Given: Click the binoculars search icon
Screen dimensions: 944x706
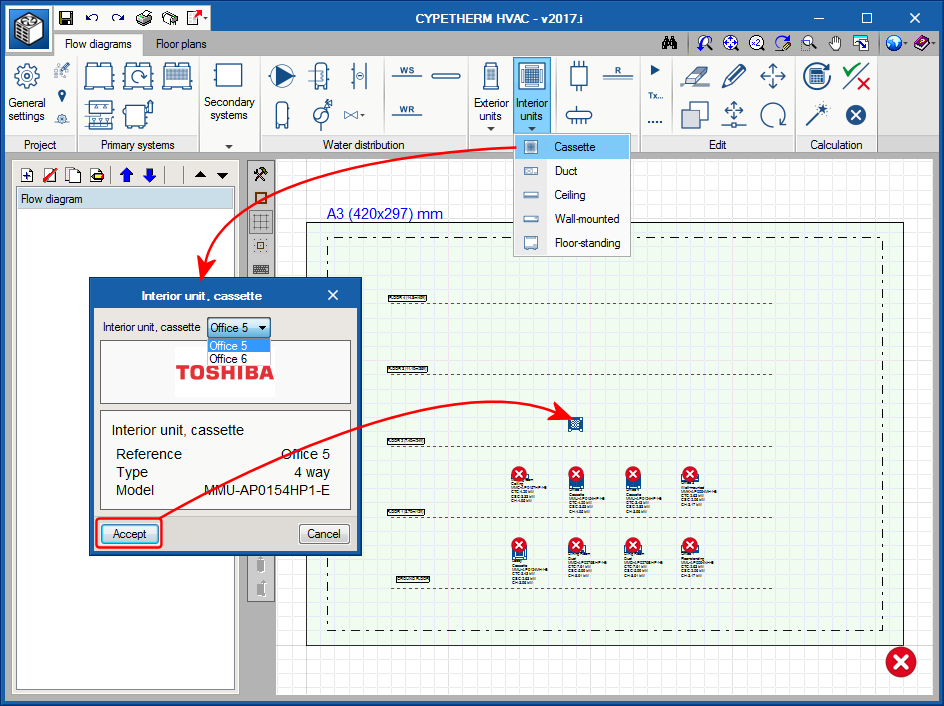Looking at the screenshot, I should [x=670, y=44].
